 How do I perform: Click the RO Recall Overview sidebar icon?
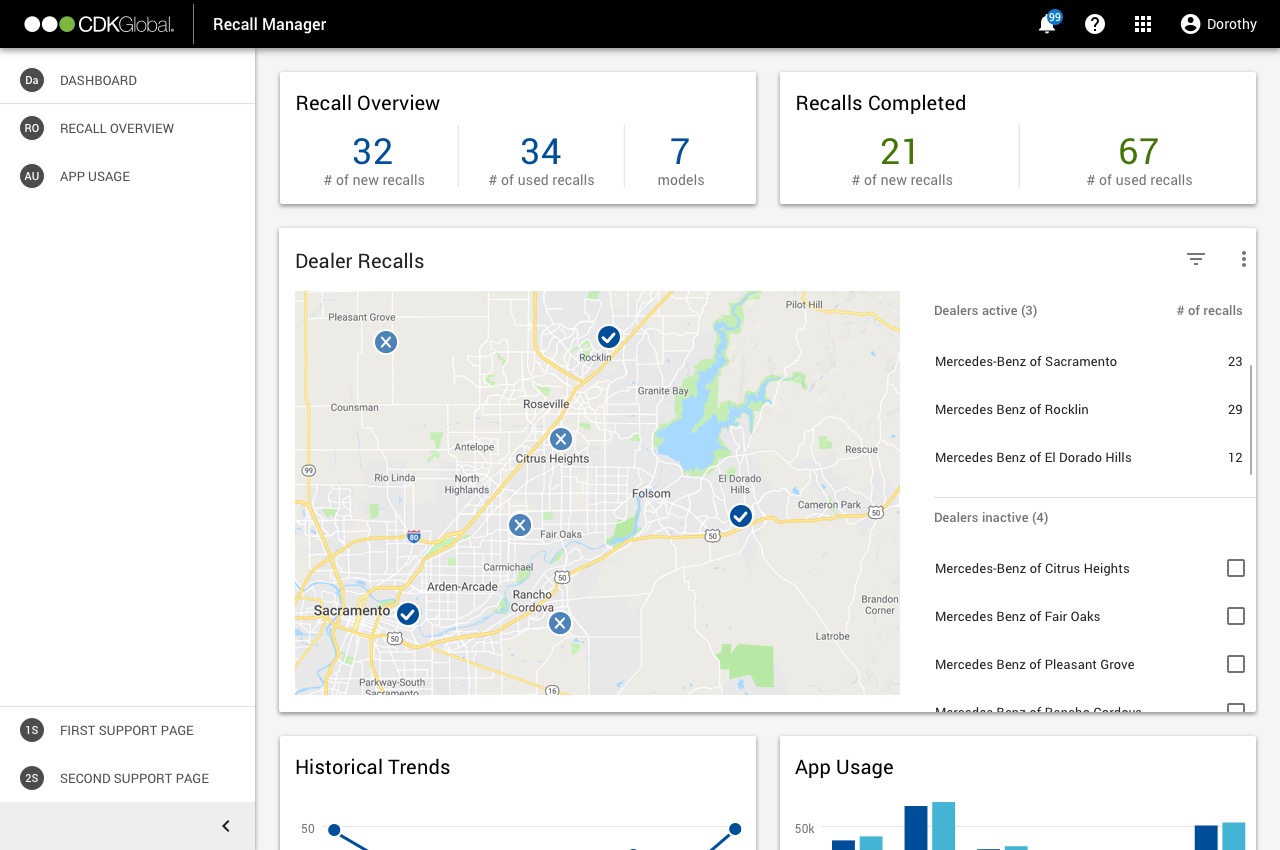(x=32, y=128)
